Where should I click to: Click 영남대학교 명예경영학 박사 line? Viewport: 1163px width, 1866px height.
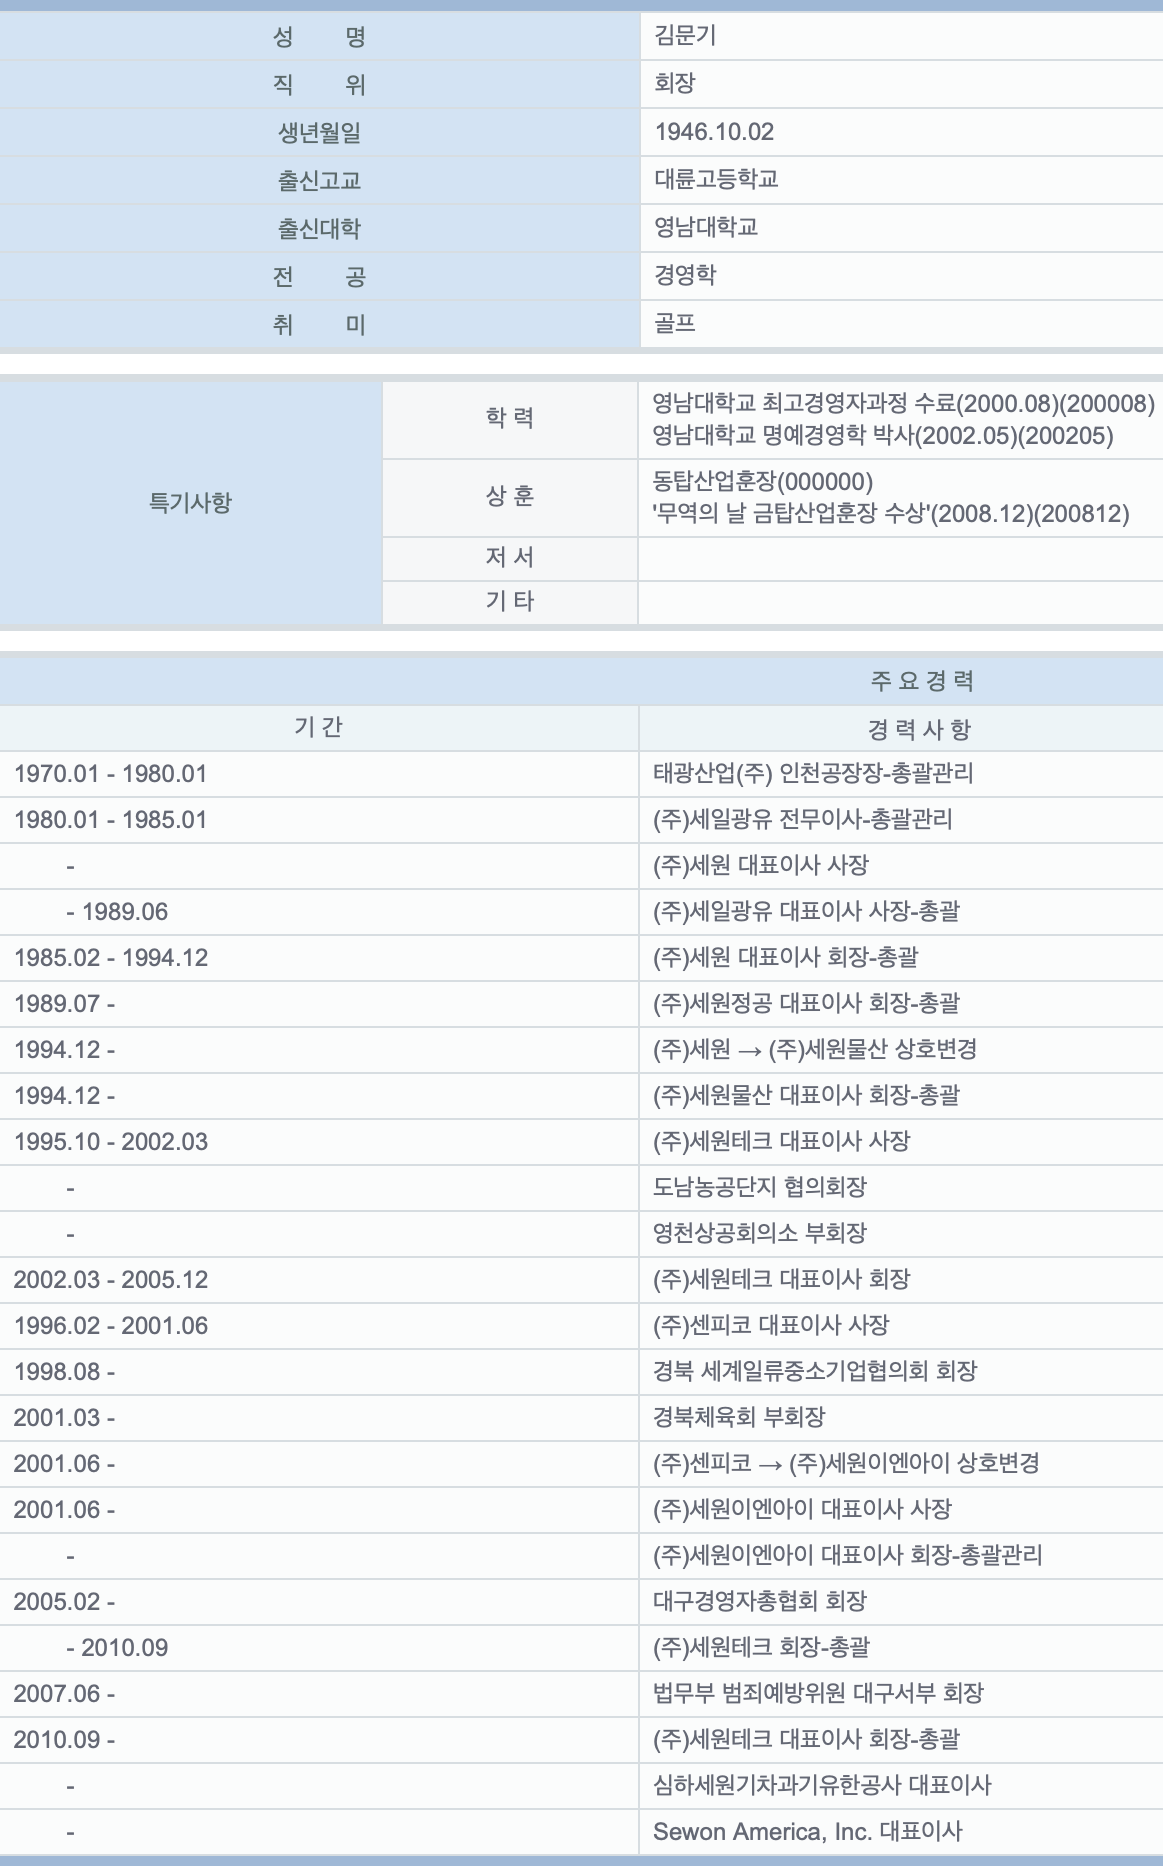(x=883, y=435)
